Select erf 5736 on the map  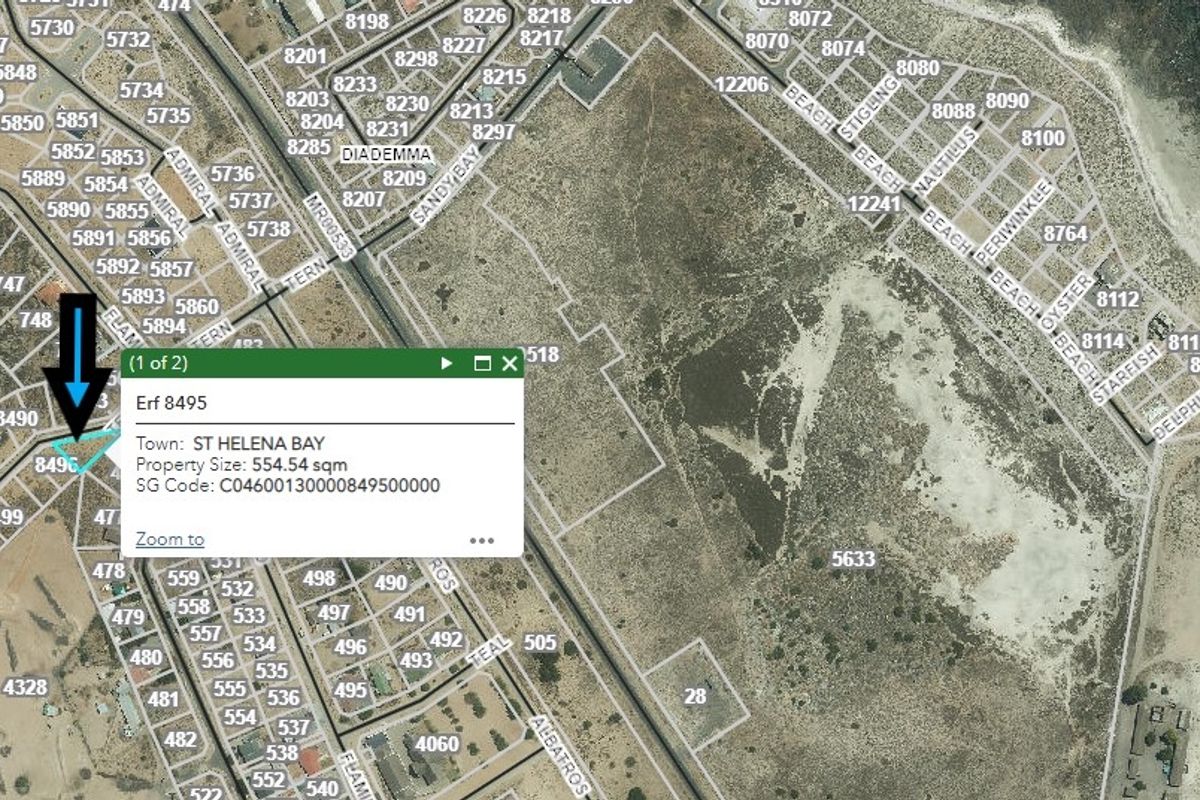(x=232, y=174)
